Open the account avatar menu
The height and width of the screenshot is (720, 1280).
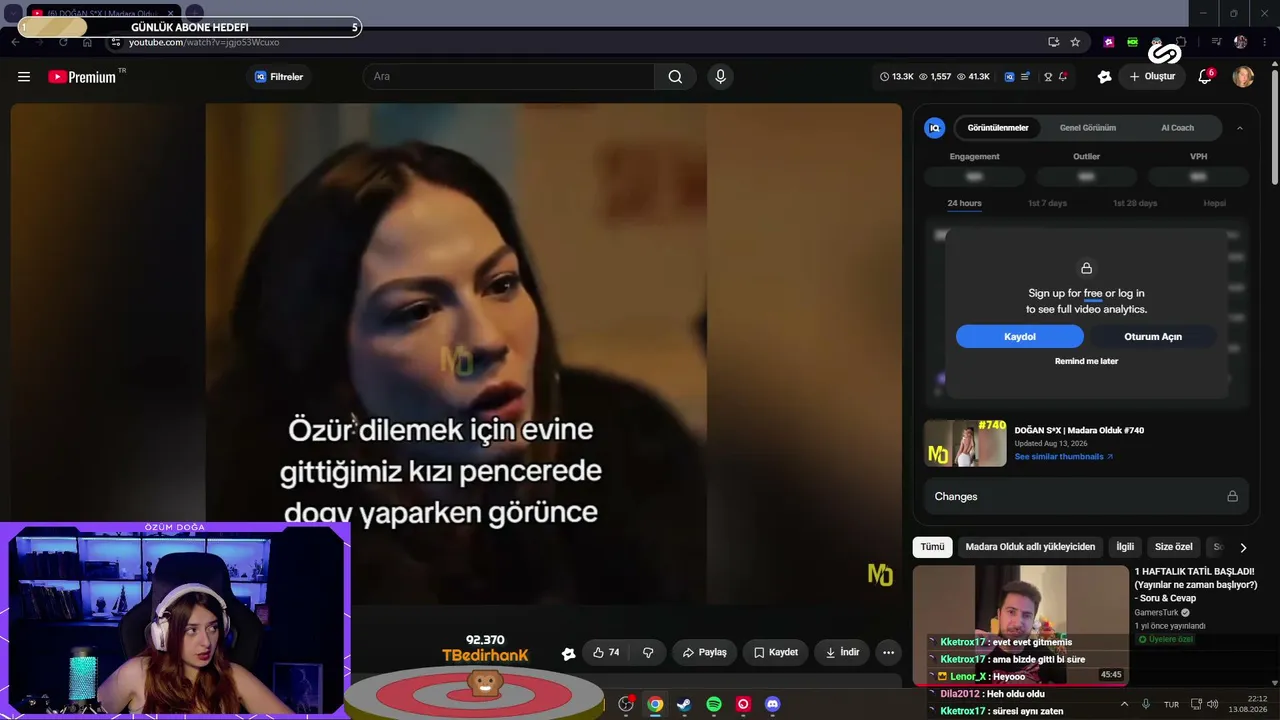pos(1243,77)
